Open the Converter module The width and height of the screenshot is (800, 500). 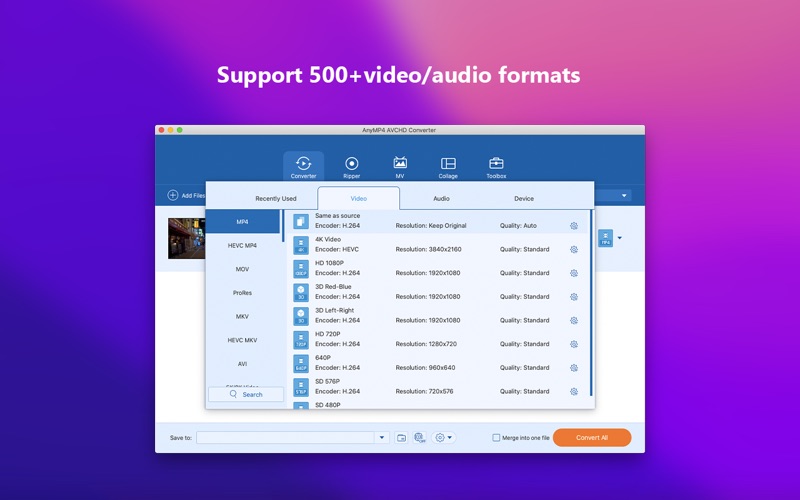click(304, 166)
